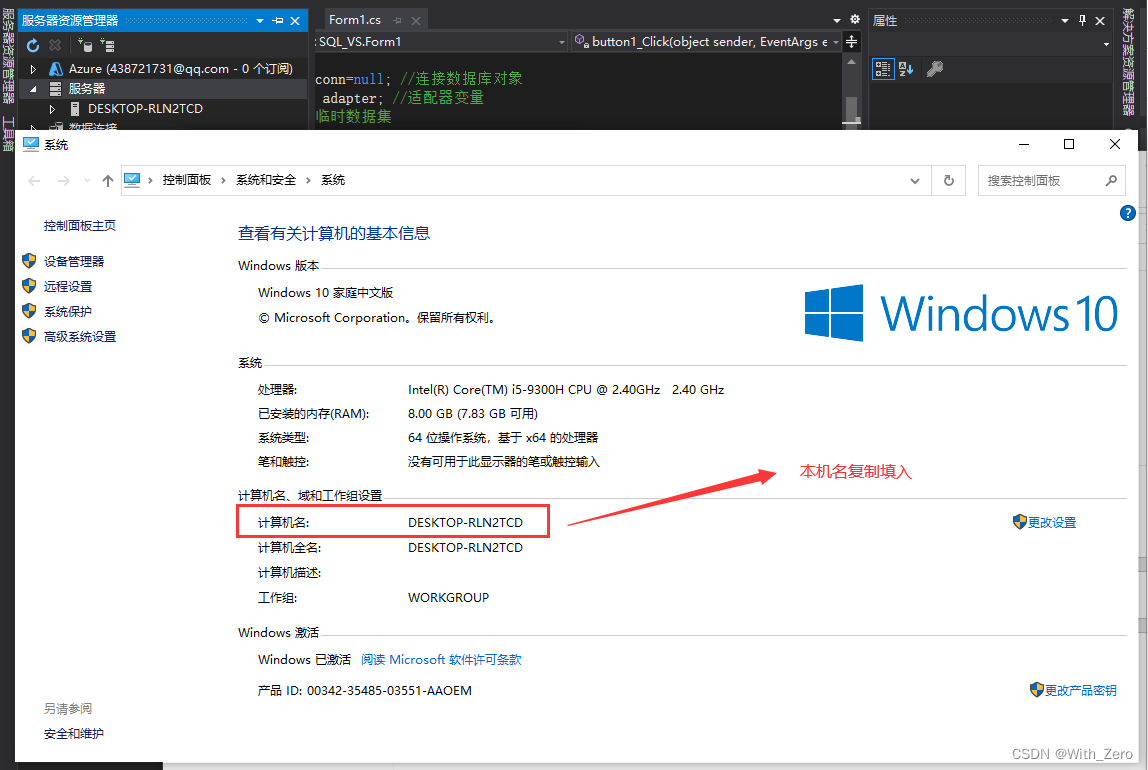Click the 服务器 node icon in Server Explorer

click(x=55, y=89)
